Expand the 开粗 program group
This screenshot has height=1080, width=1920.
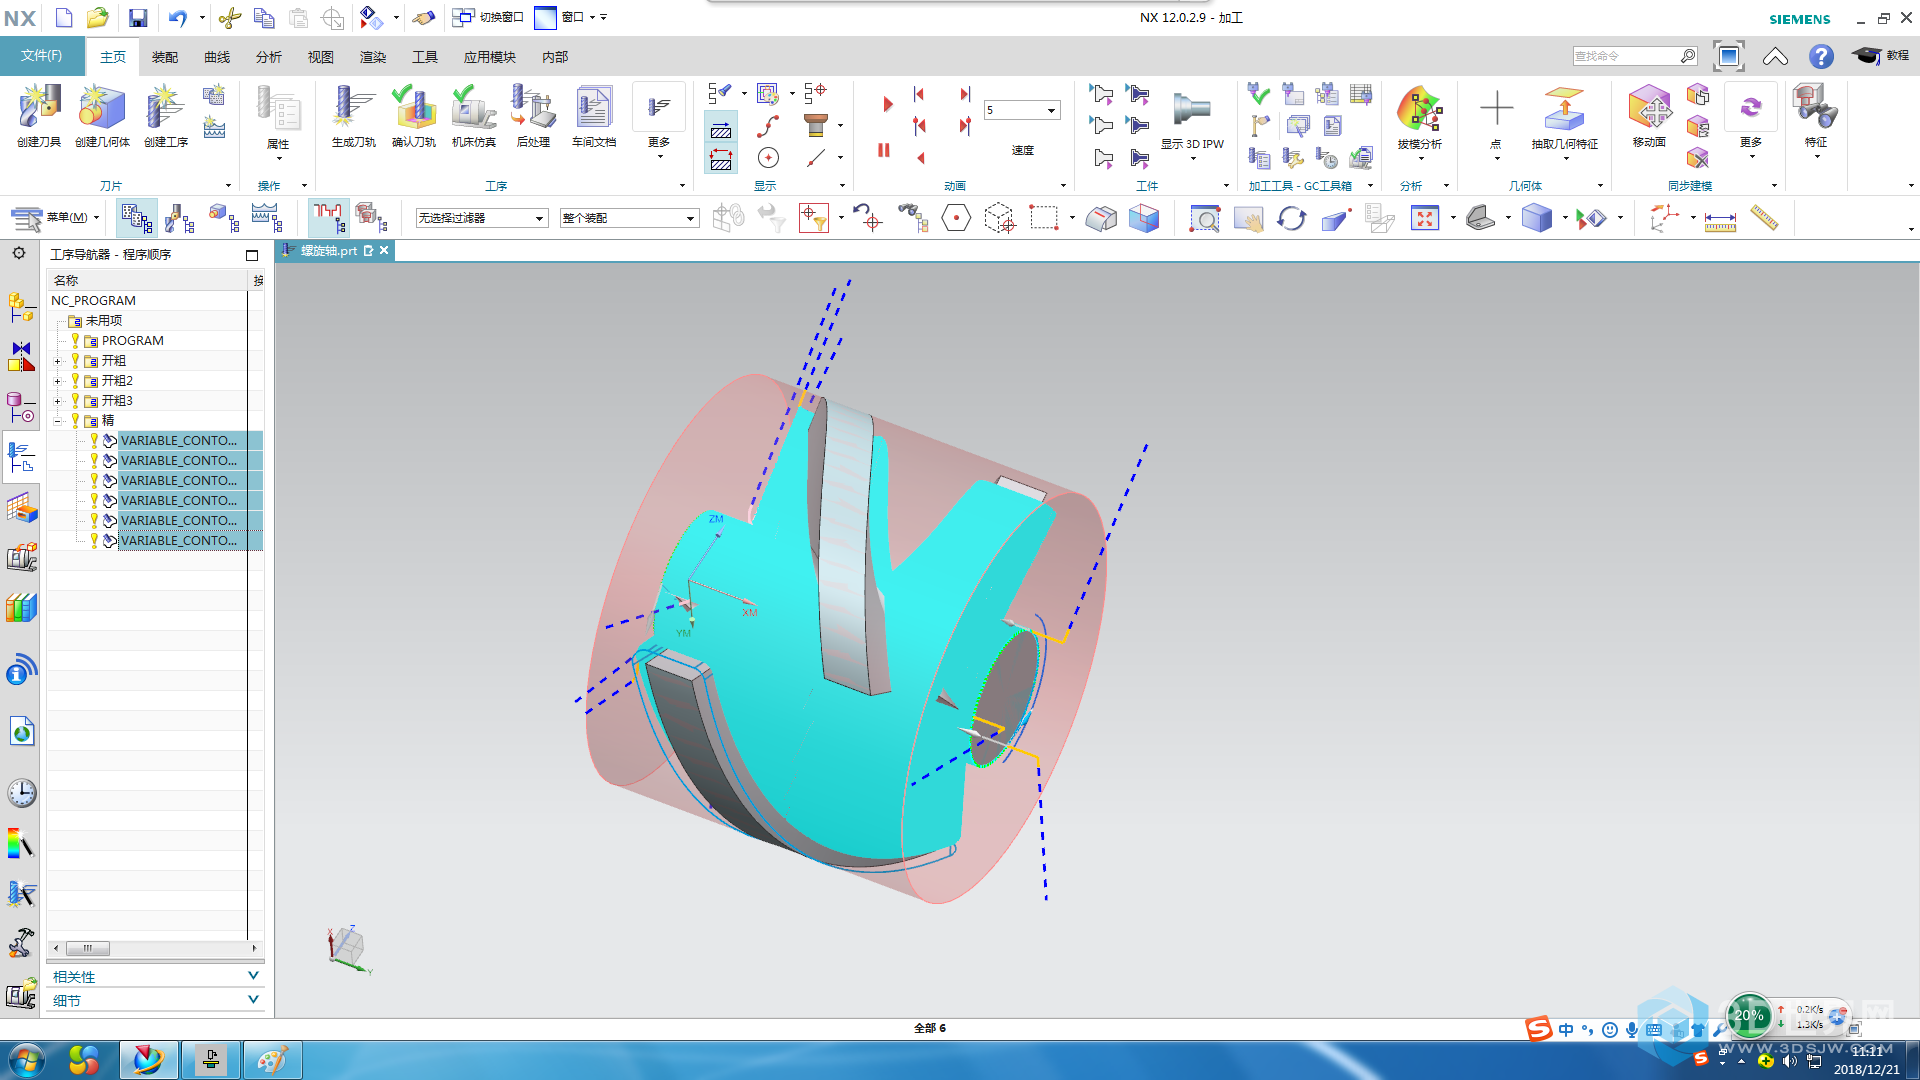pyautogui.click(x=57, y=361)
